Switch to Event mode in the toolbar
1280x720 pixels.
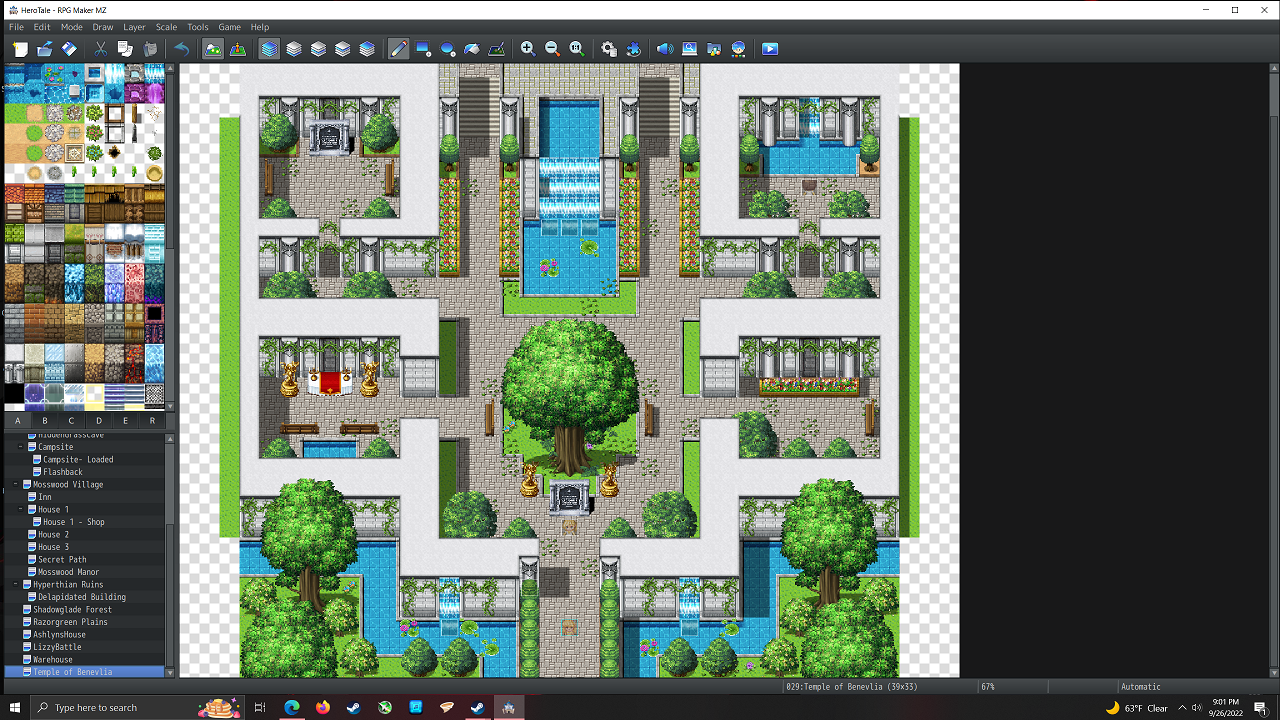238,49
